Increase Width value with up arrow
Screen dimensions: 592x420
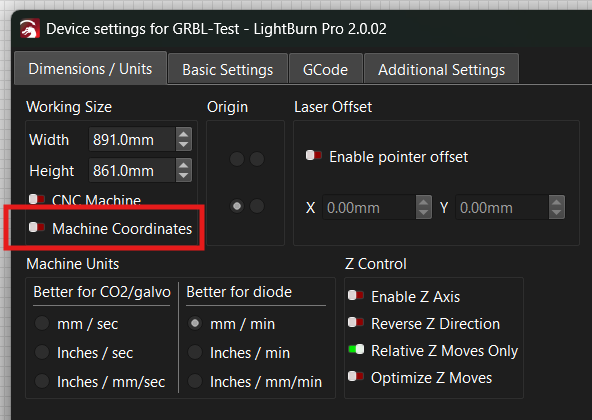coord(183,134)
